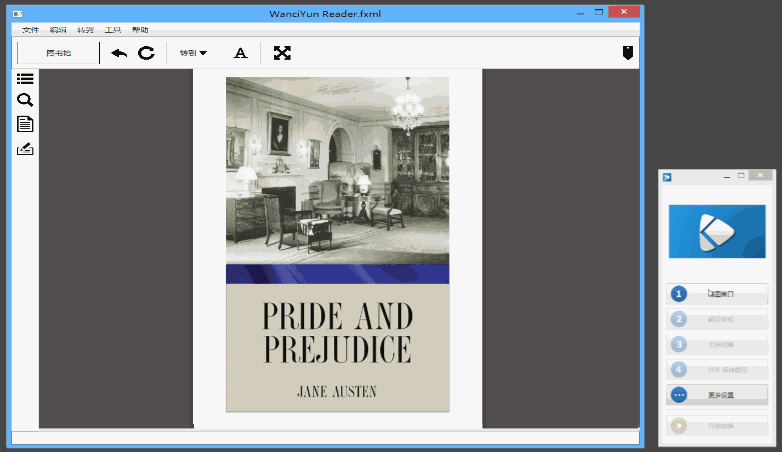Click the Pride and Prejudice book cover
Screen dimensions: 782x452
(x=338, y=244)
